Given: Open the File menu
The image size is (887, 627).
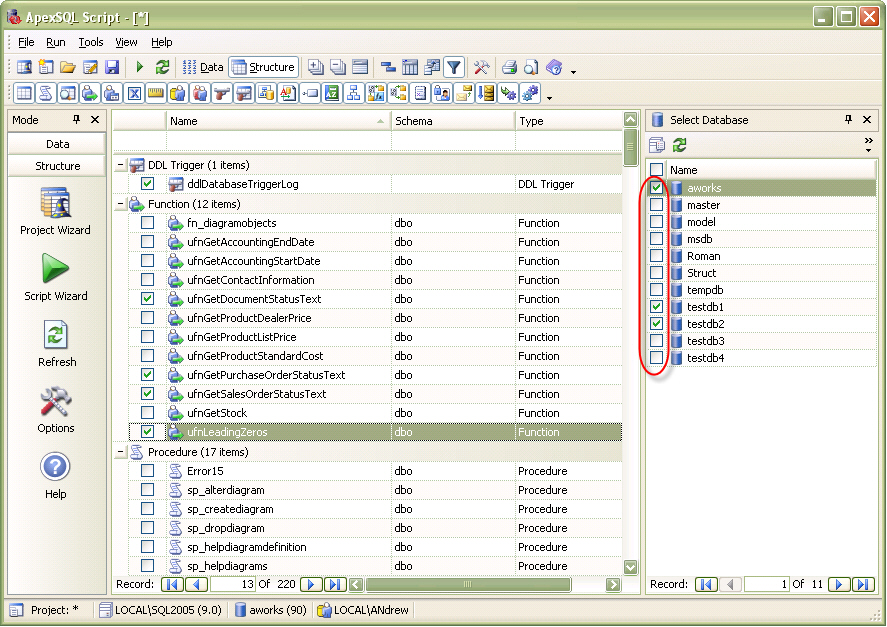Looking at the screenshot, I should pos(25,42).
